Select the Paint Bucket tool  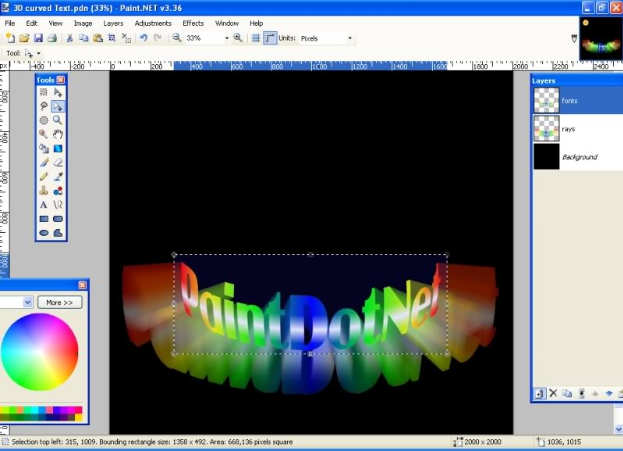pyautogui.click(x=44, y=149)
